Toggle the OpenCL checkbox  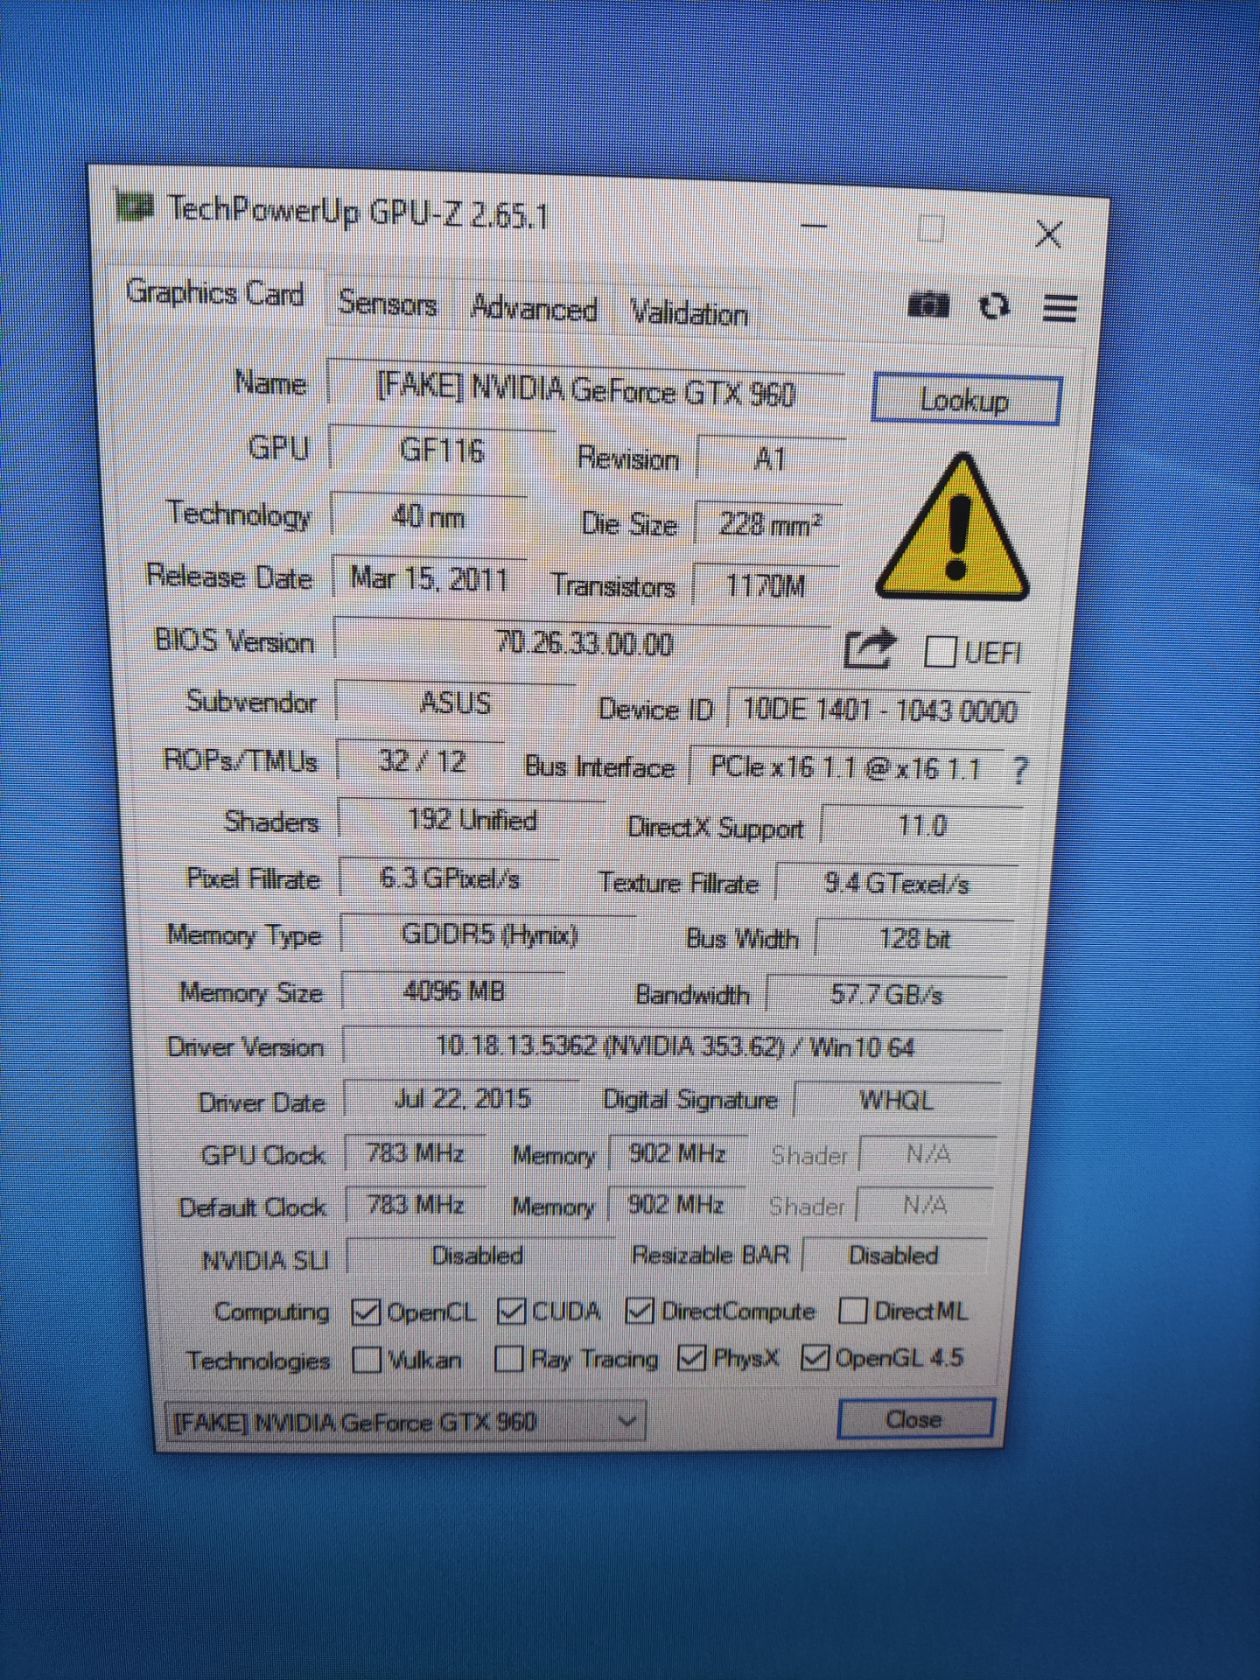366,1312
